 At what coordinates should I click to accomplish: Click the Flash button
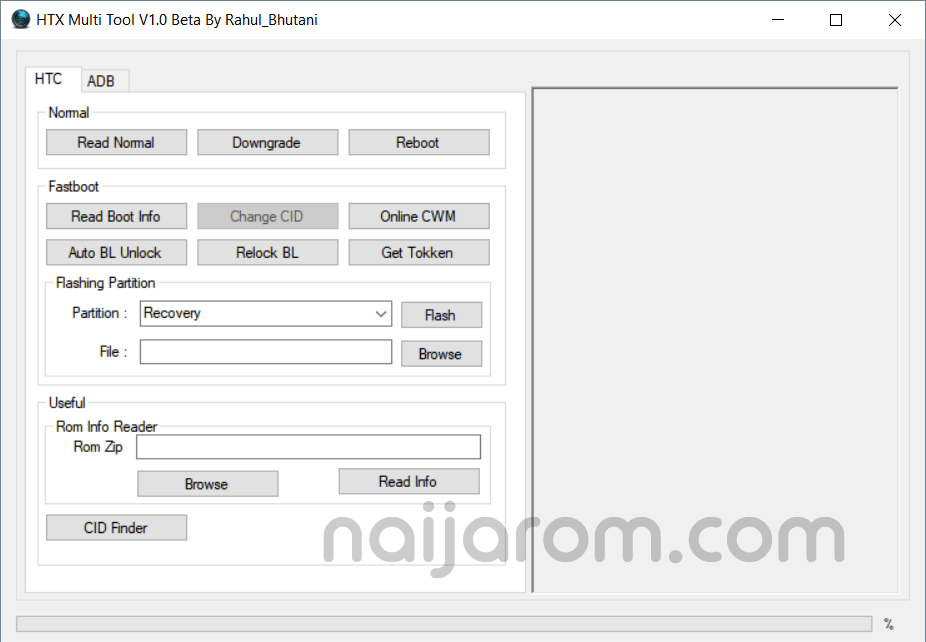pyautogui.click(x=441, y=315)
